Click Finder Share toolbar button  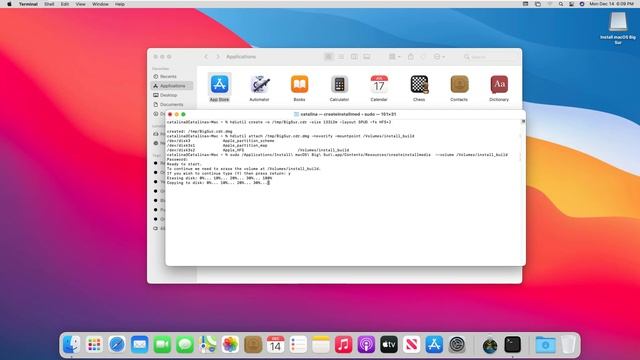411,57
